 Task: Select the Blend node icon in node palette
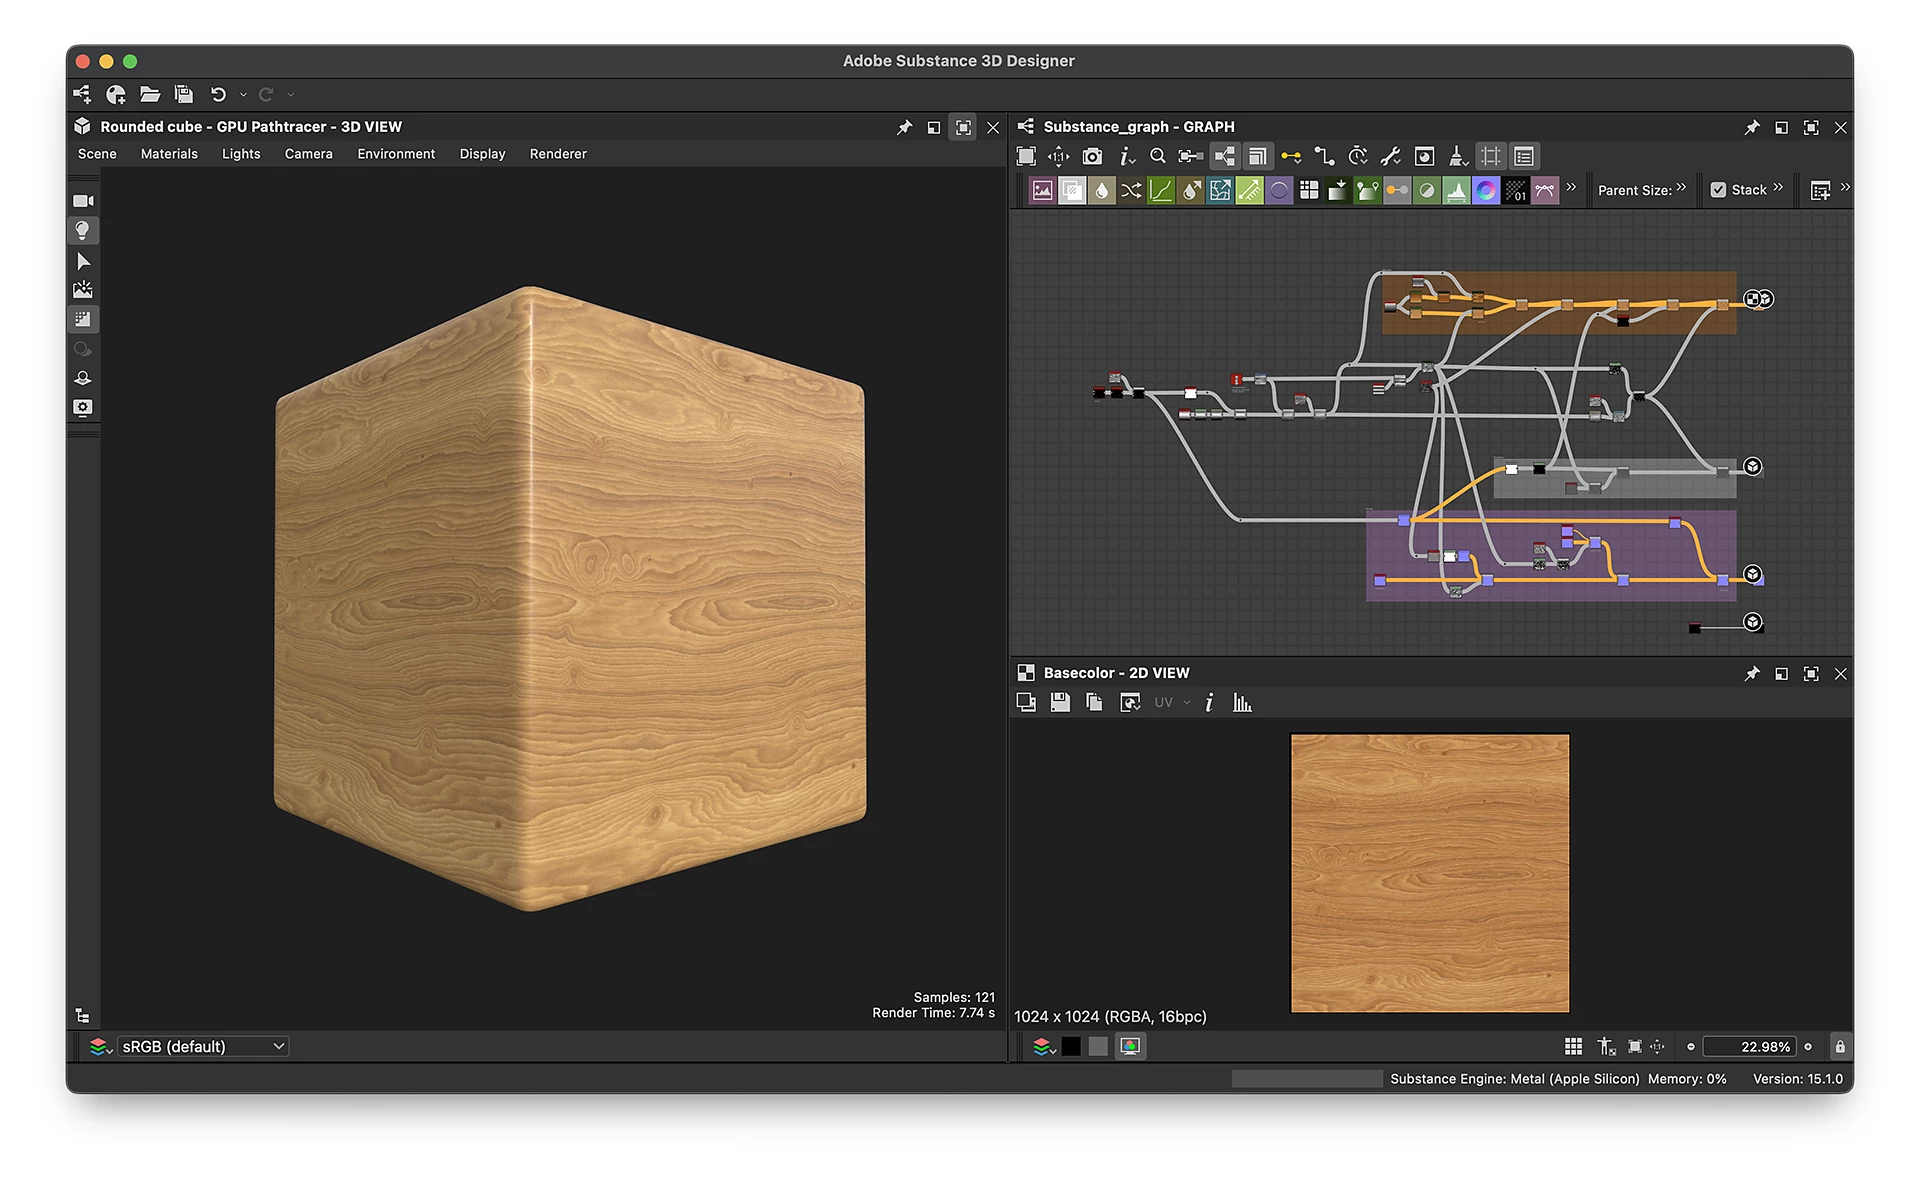[1072, 190]
